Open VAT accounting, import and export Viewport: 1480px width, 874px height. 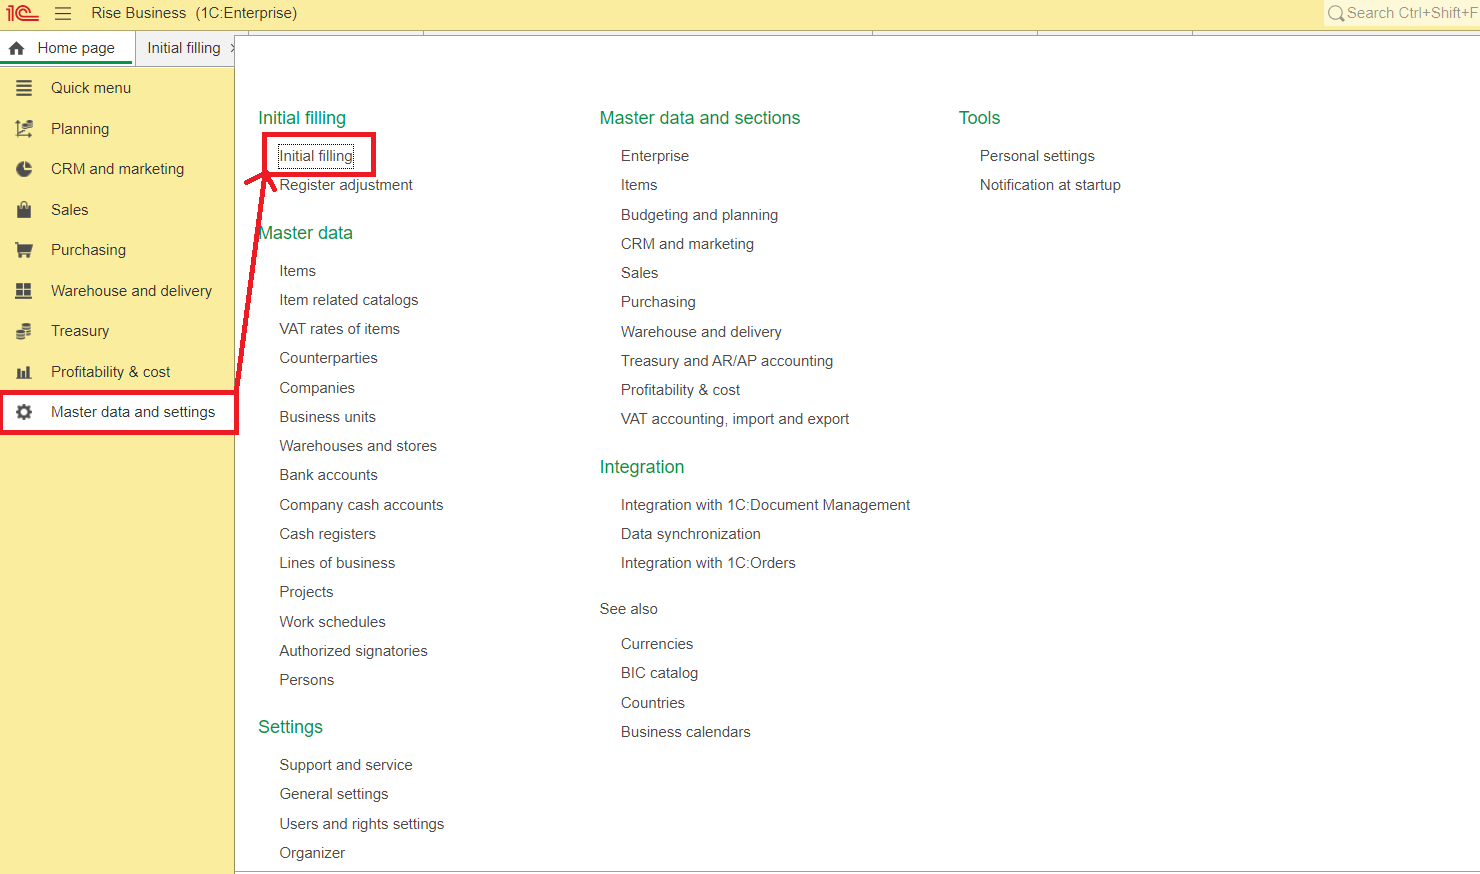pos(735,419)
